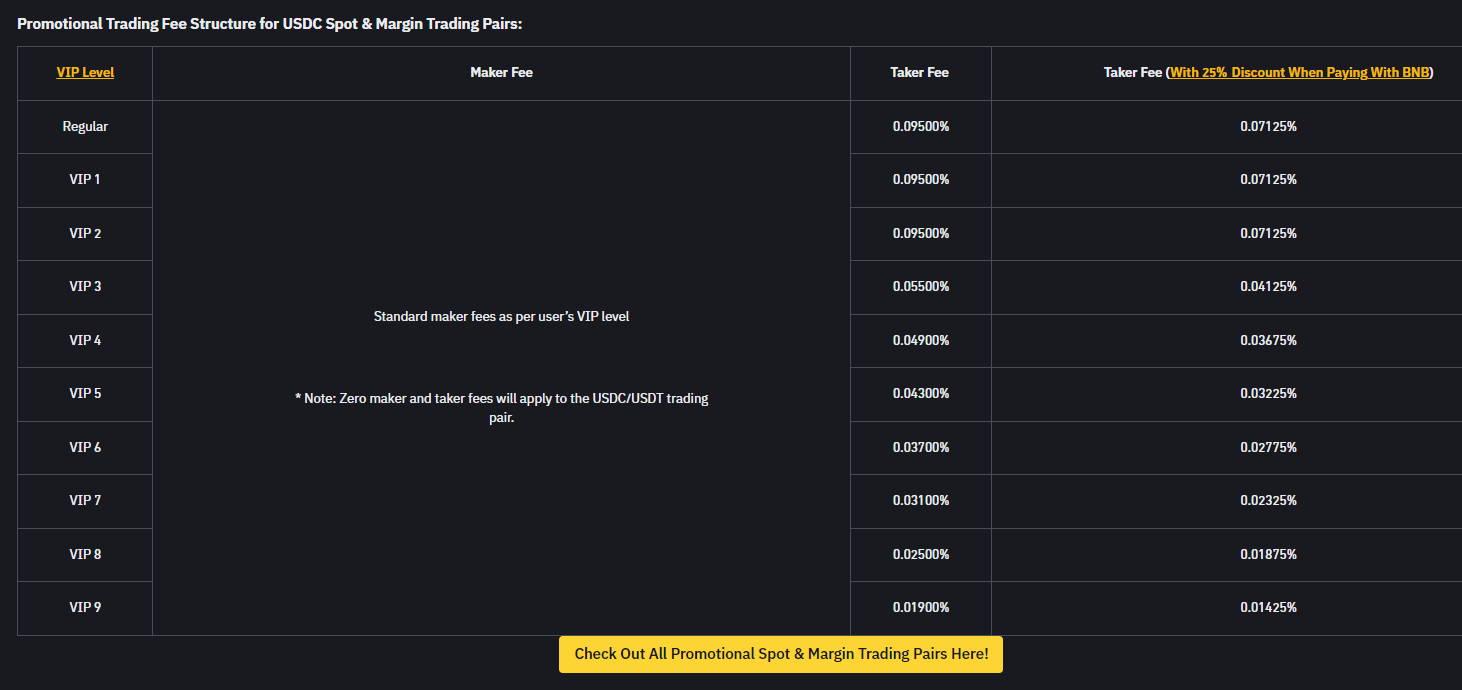Open the 25% Discount When Paying With BNB link

tap(1300, 72)
